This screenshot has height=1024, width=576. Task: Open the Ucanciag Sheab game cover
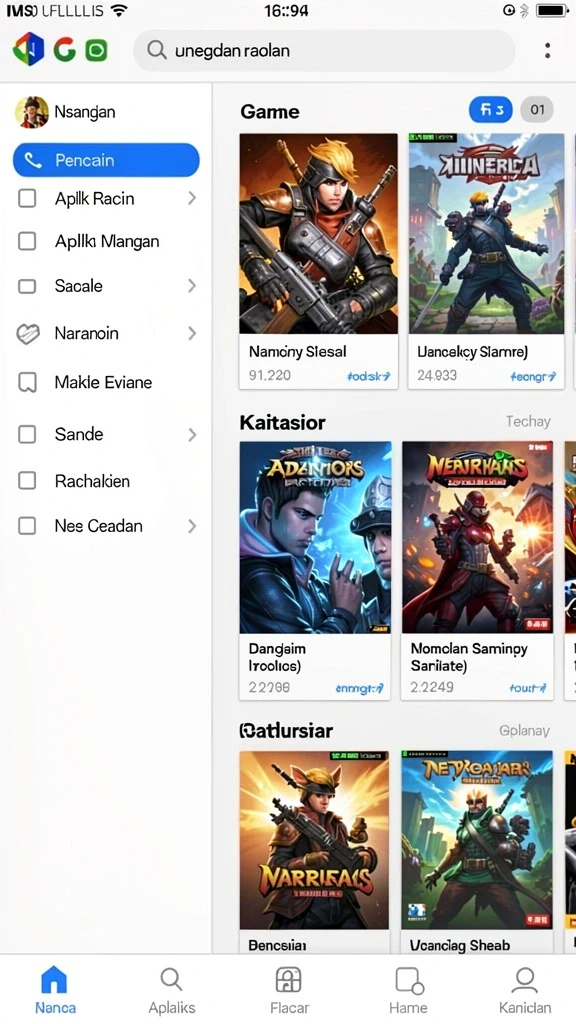point(477,840)
